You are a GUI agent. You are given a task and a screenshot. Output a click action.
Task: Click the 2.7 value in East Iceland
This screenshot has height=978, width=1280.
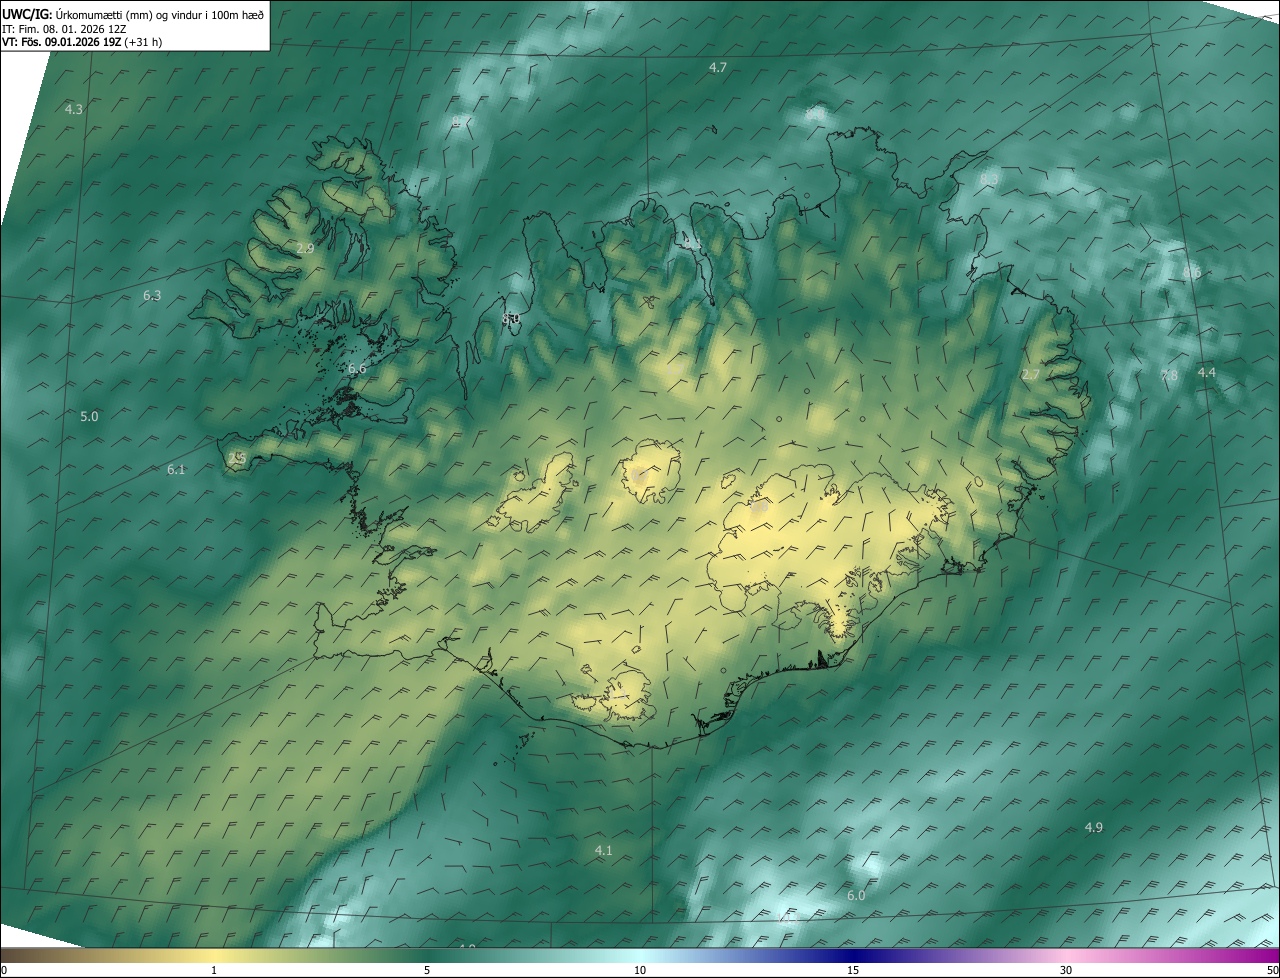[1030, 374]
